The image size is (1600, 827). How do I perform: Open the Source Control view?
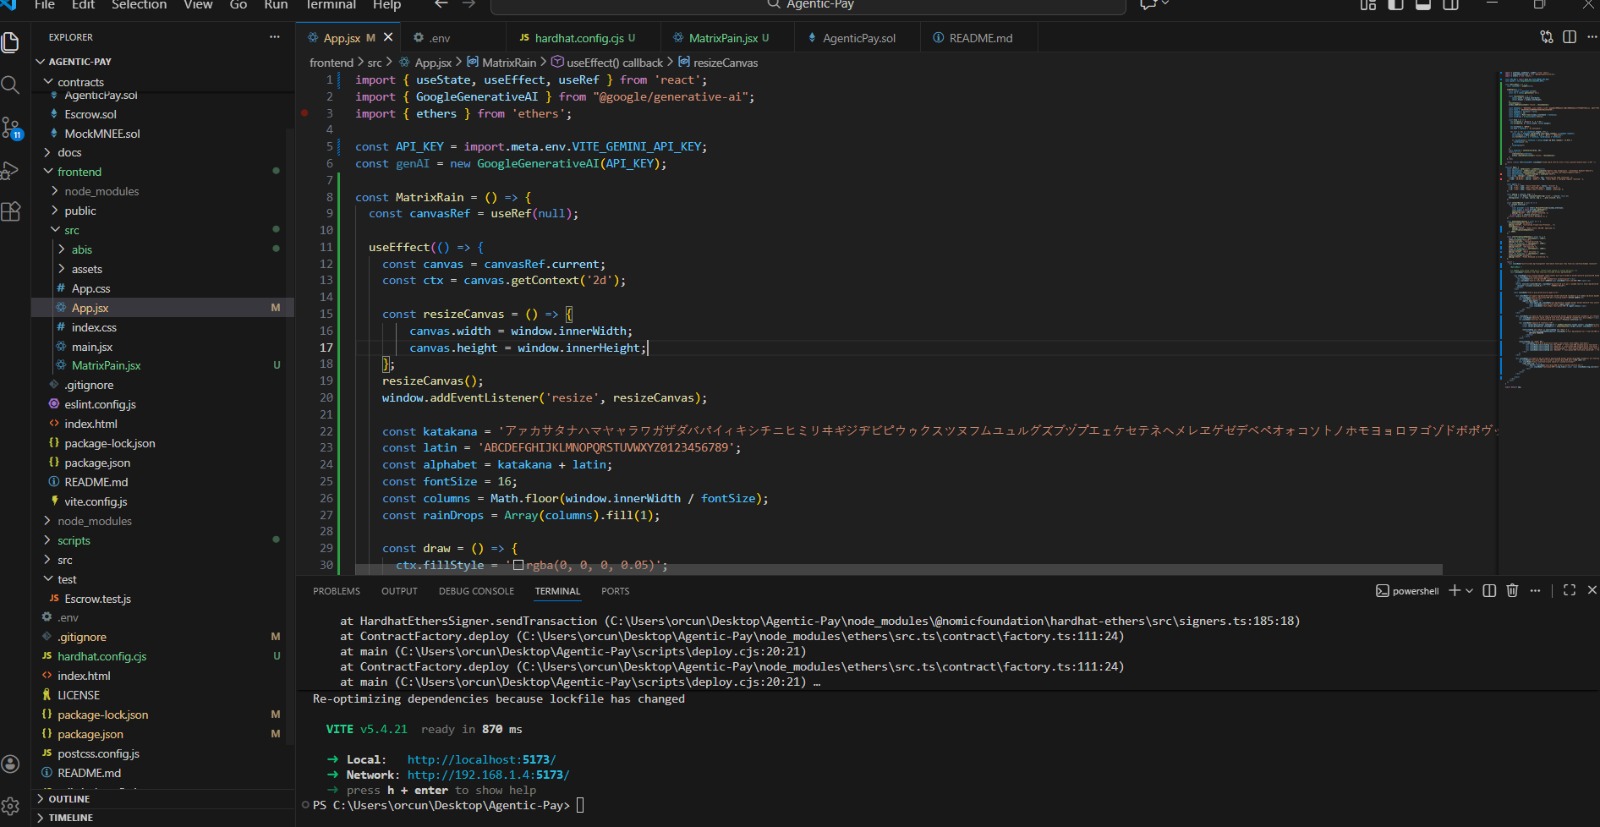pyautogui.click(x=11, y=128)
